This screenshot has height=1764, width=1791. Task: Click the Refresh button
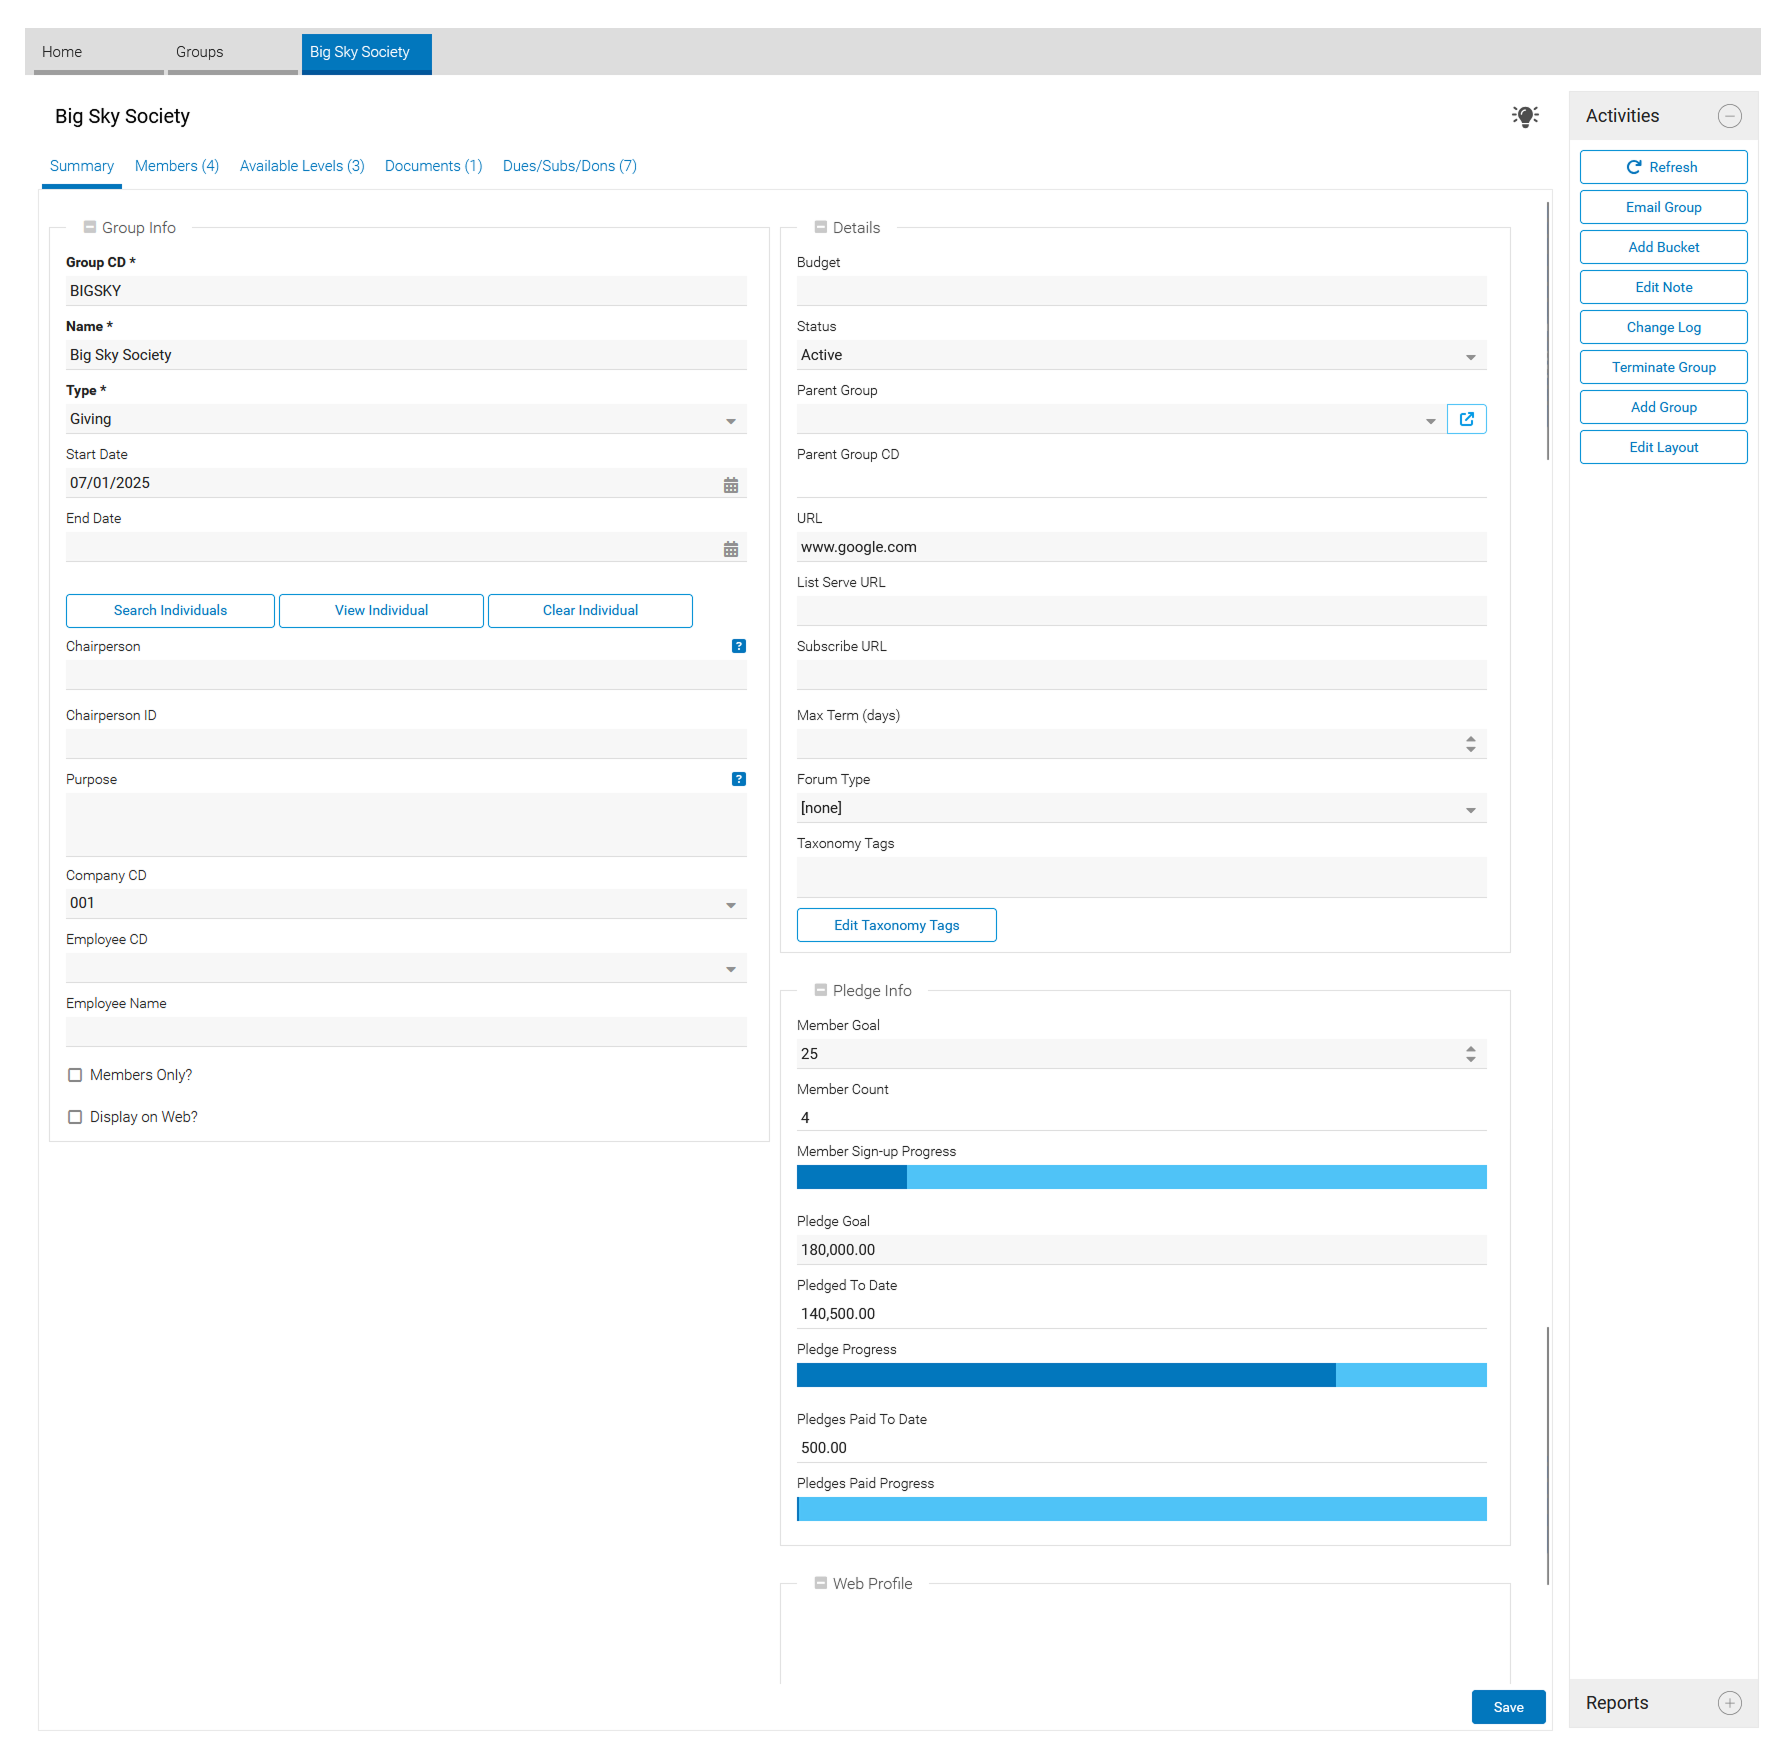coord(1663,167)
